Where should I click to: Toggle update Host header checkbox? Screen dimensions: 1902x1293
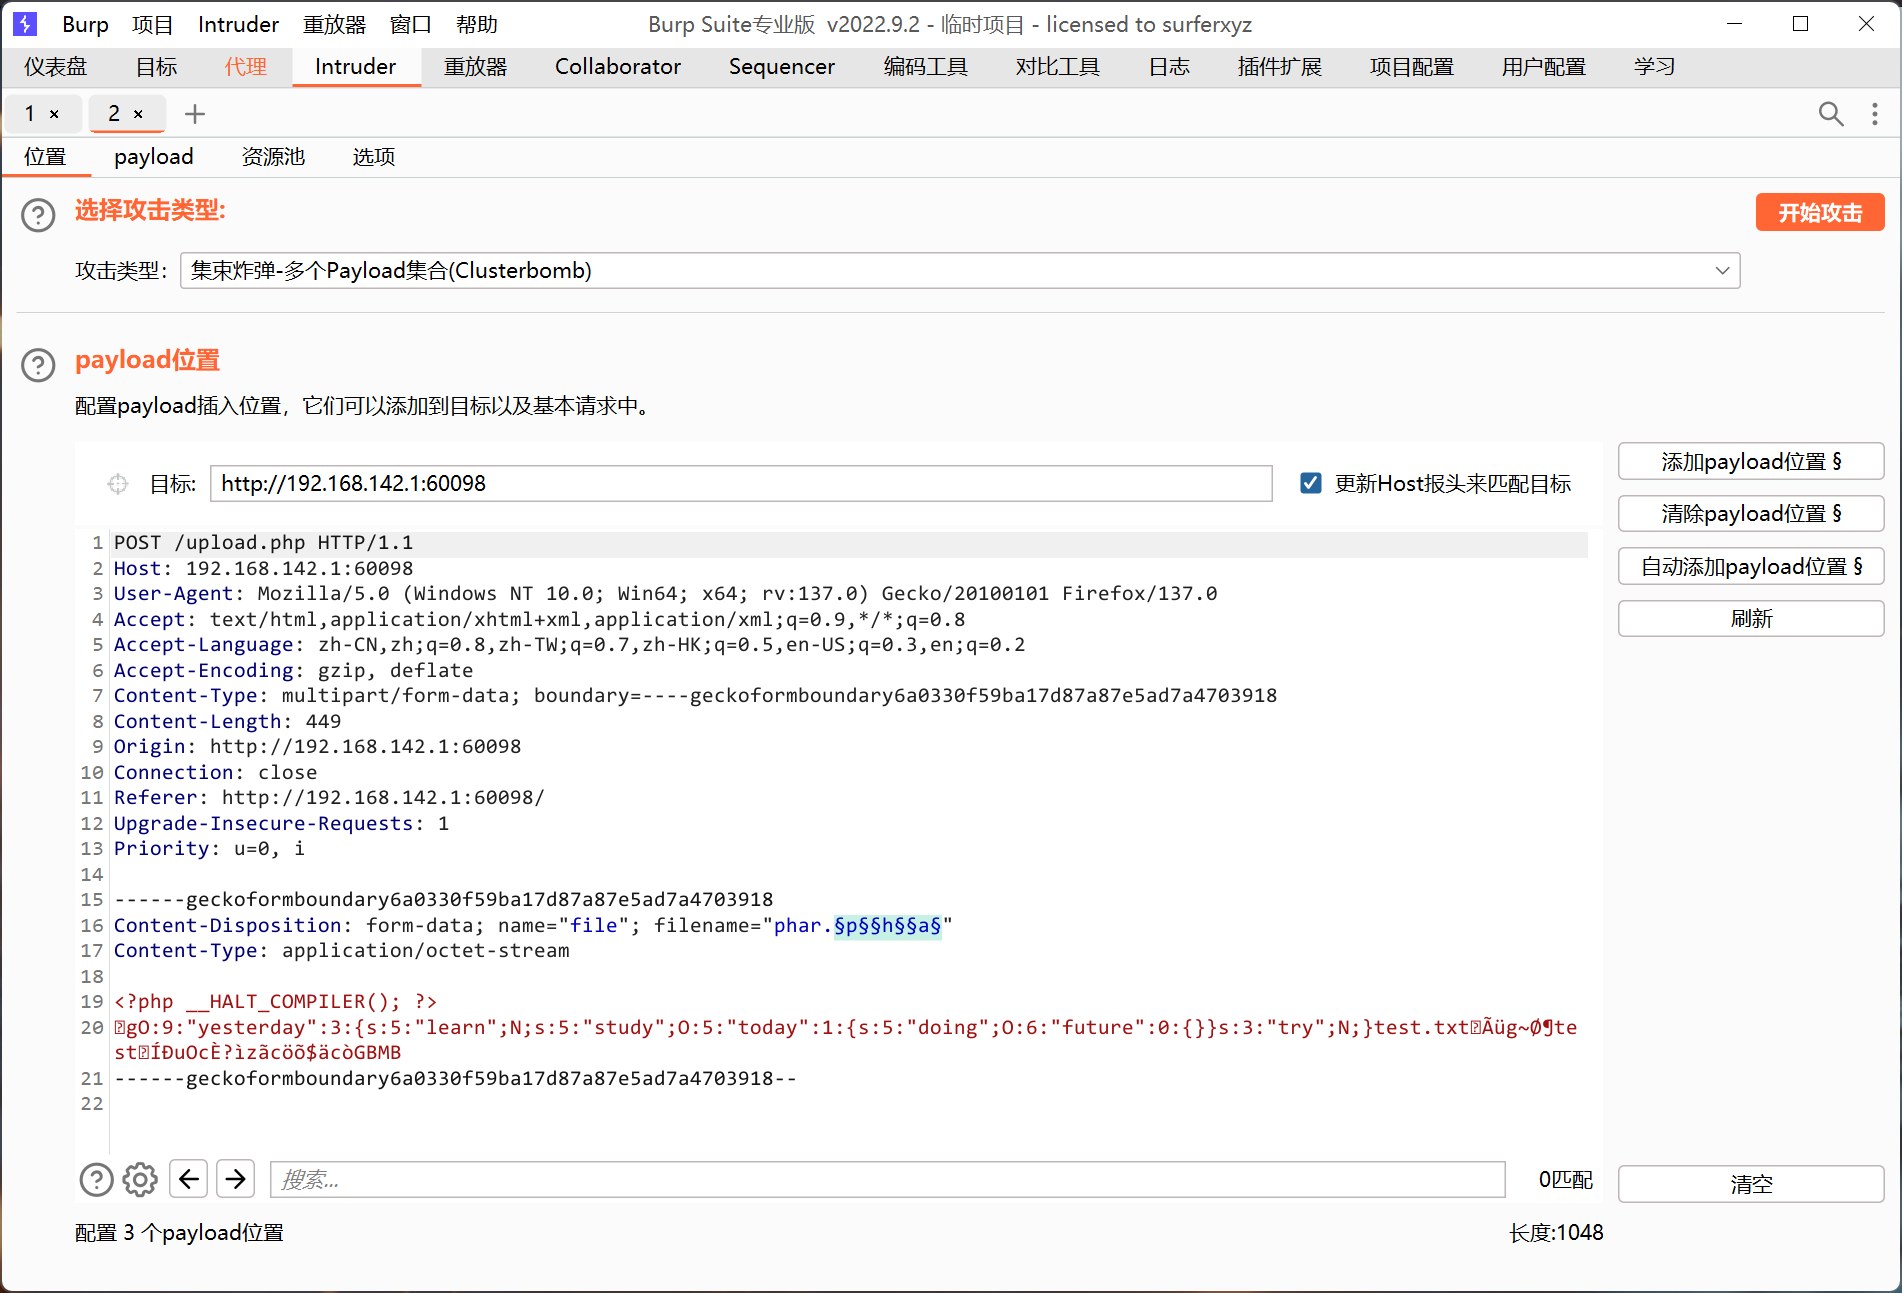tap(1310, 484)
